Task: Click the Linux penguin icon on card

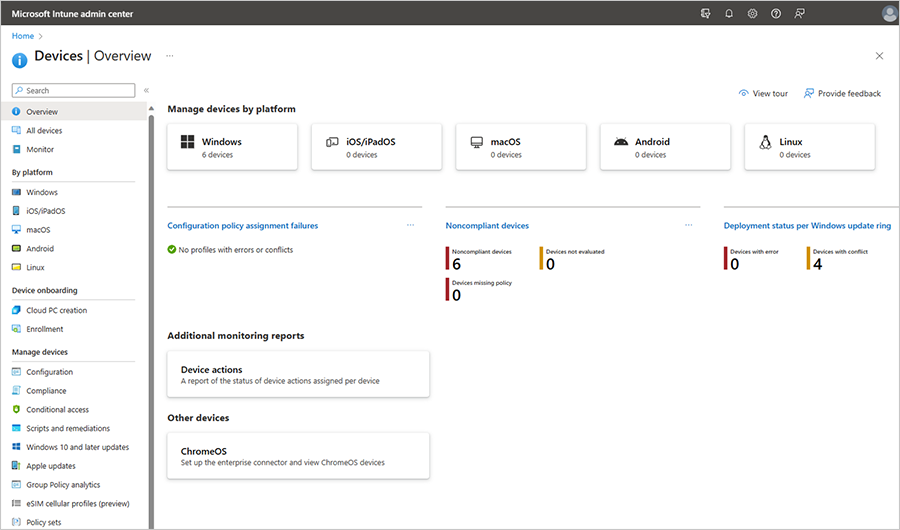Action: tap(765, 142)
